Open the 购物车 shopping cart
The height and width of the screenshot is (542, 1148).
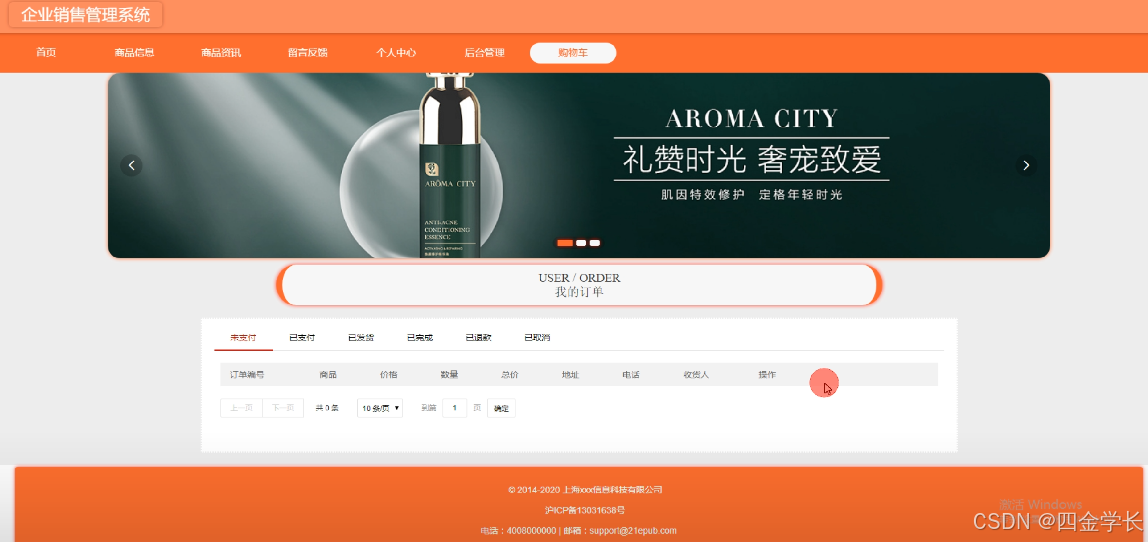point(573,53)
